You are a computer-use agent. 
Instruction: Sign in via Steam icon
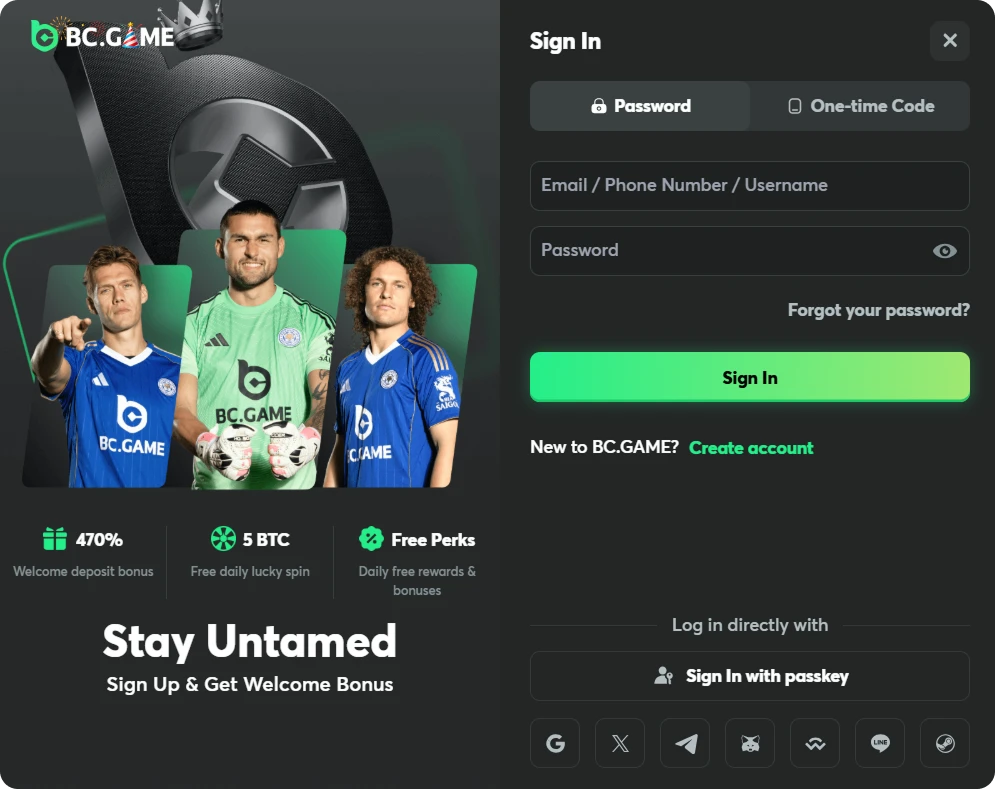945,743
